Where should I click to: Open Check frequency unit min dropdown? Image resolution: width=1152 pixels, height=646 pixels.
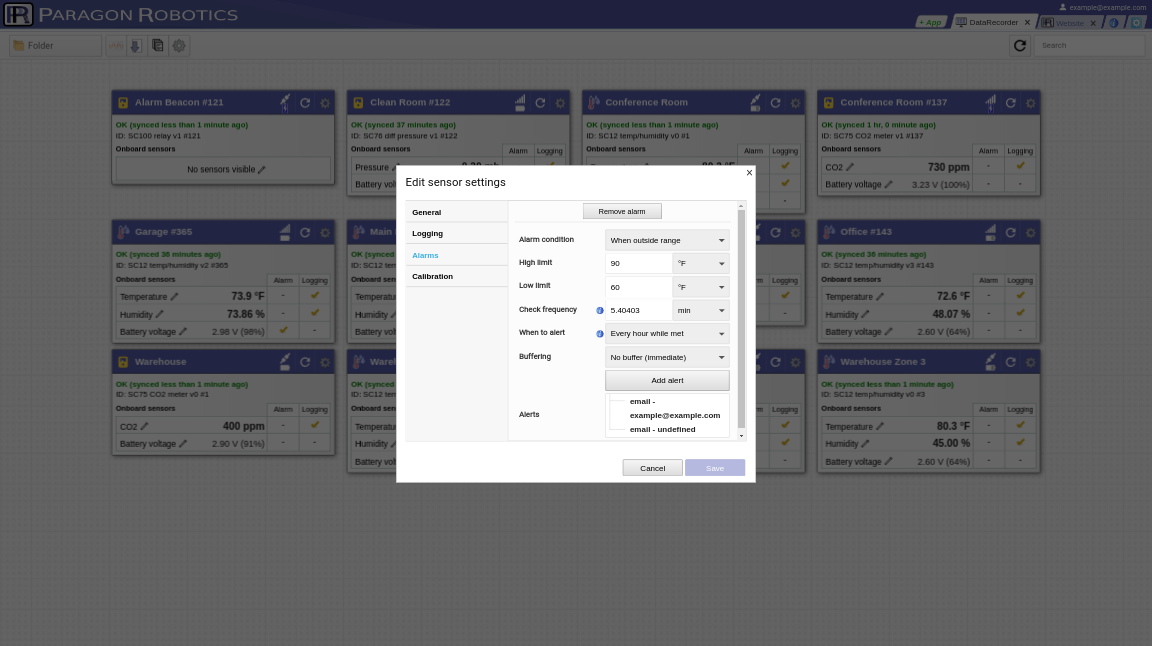(700, 310)
